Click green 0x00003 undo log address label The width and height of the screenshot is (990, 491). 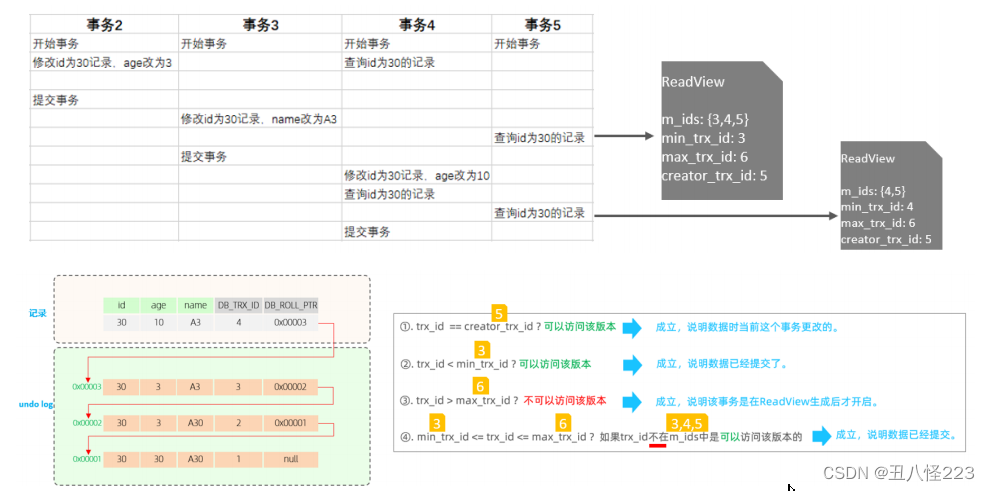86,387
